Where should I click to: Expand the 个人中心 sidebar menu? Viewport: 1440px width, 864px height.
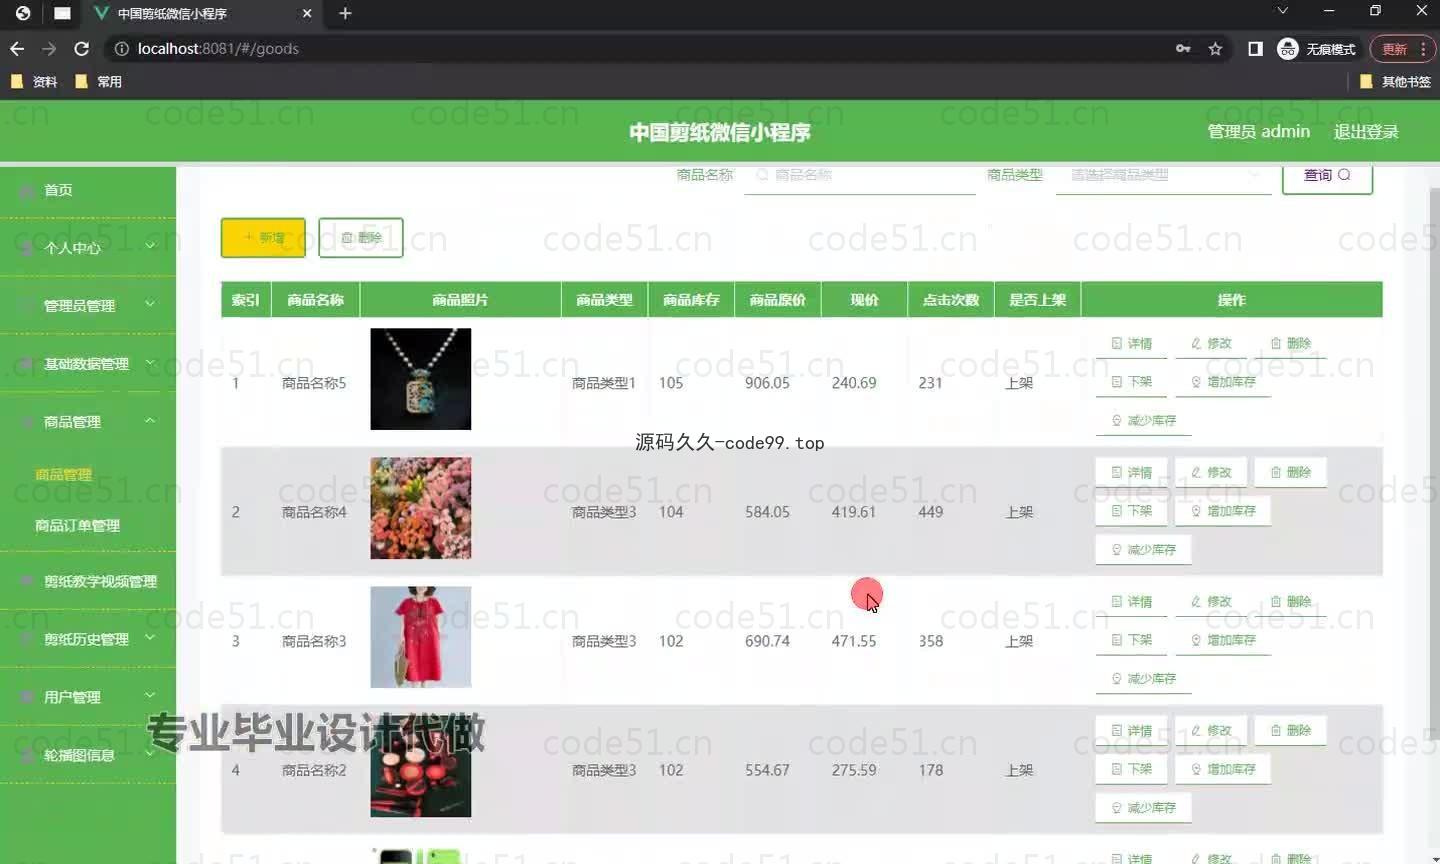[x=88, y=247]
